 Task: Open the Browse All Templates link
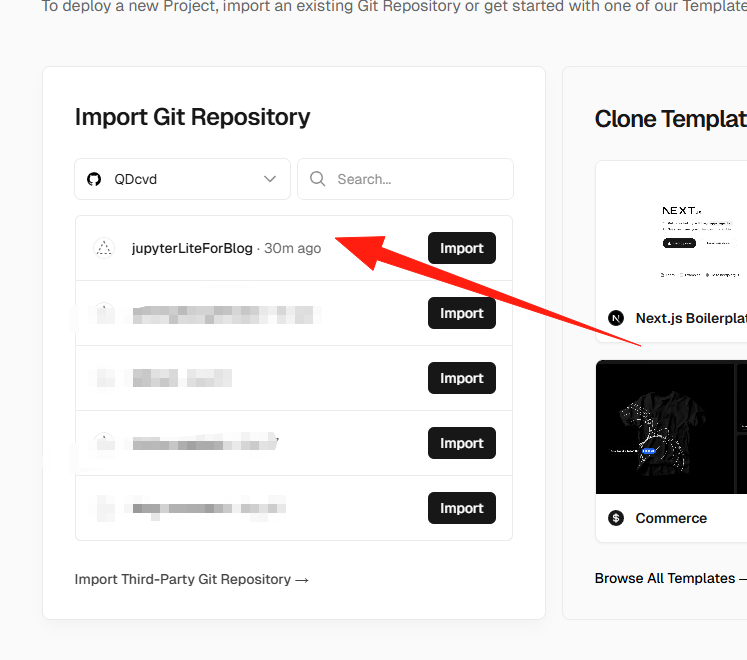click(671, 578)
